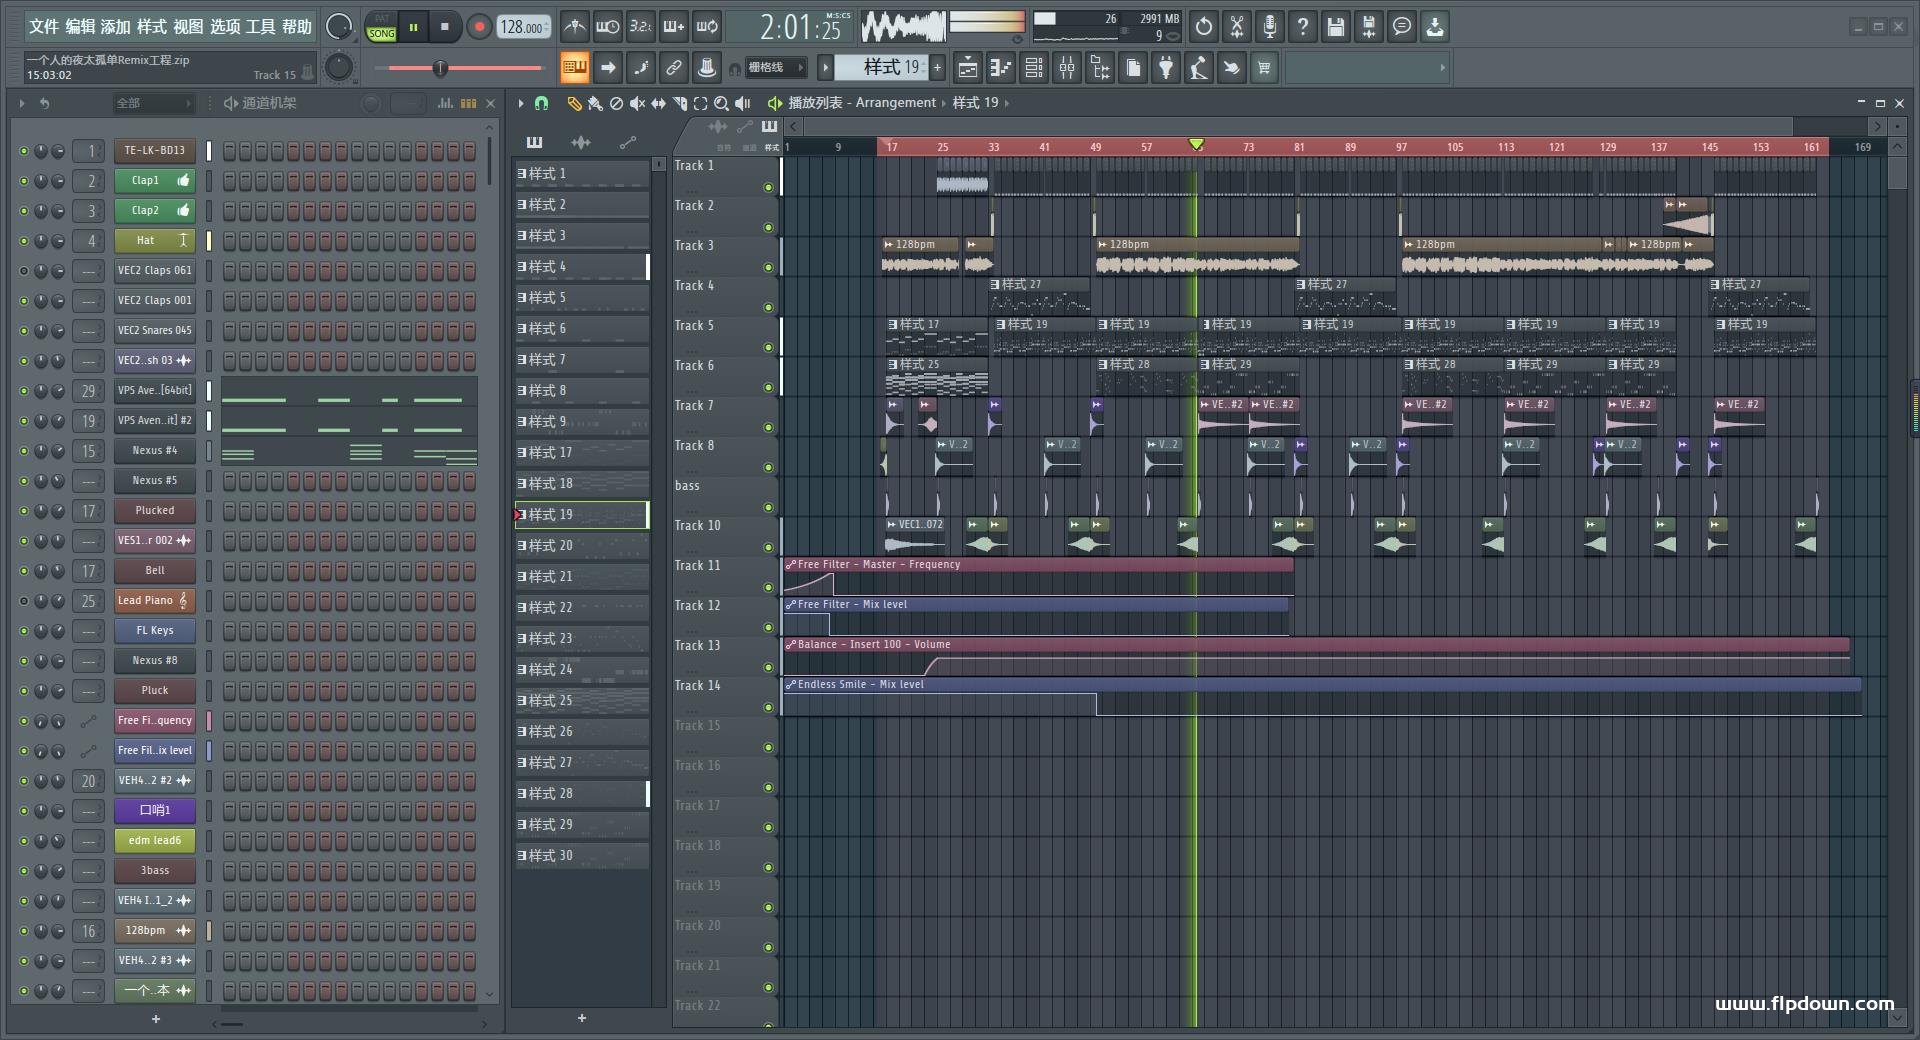Open the project info speech bubble icon
The width and height of the screenshot is (1920, 1040).
1402,27
